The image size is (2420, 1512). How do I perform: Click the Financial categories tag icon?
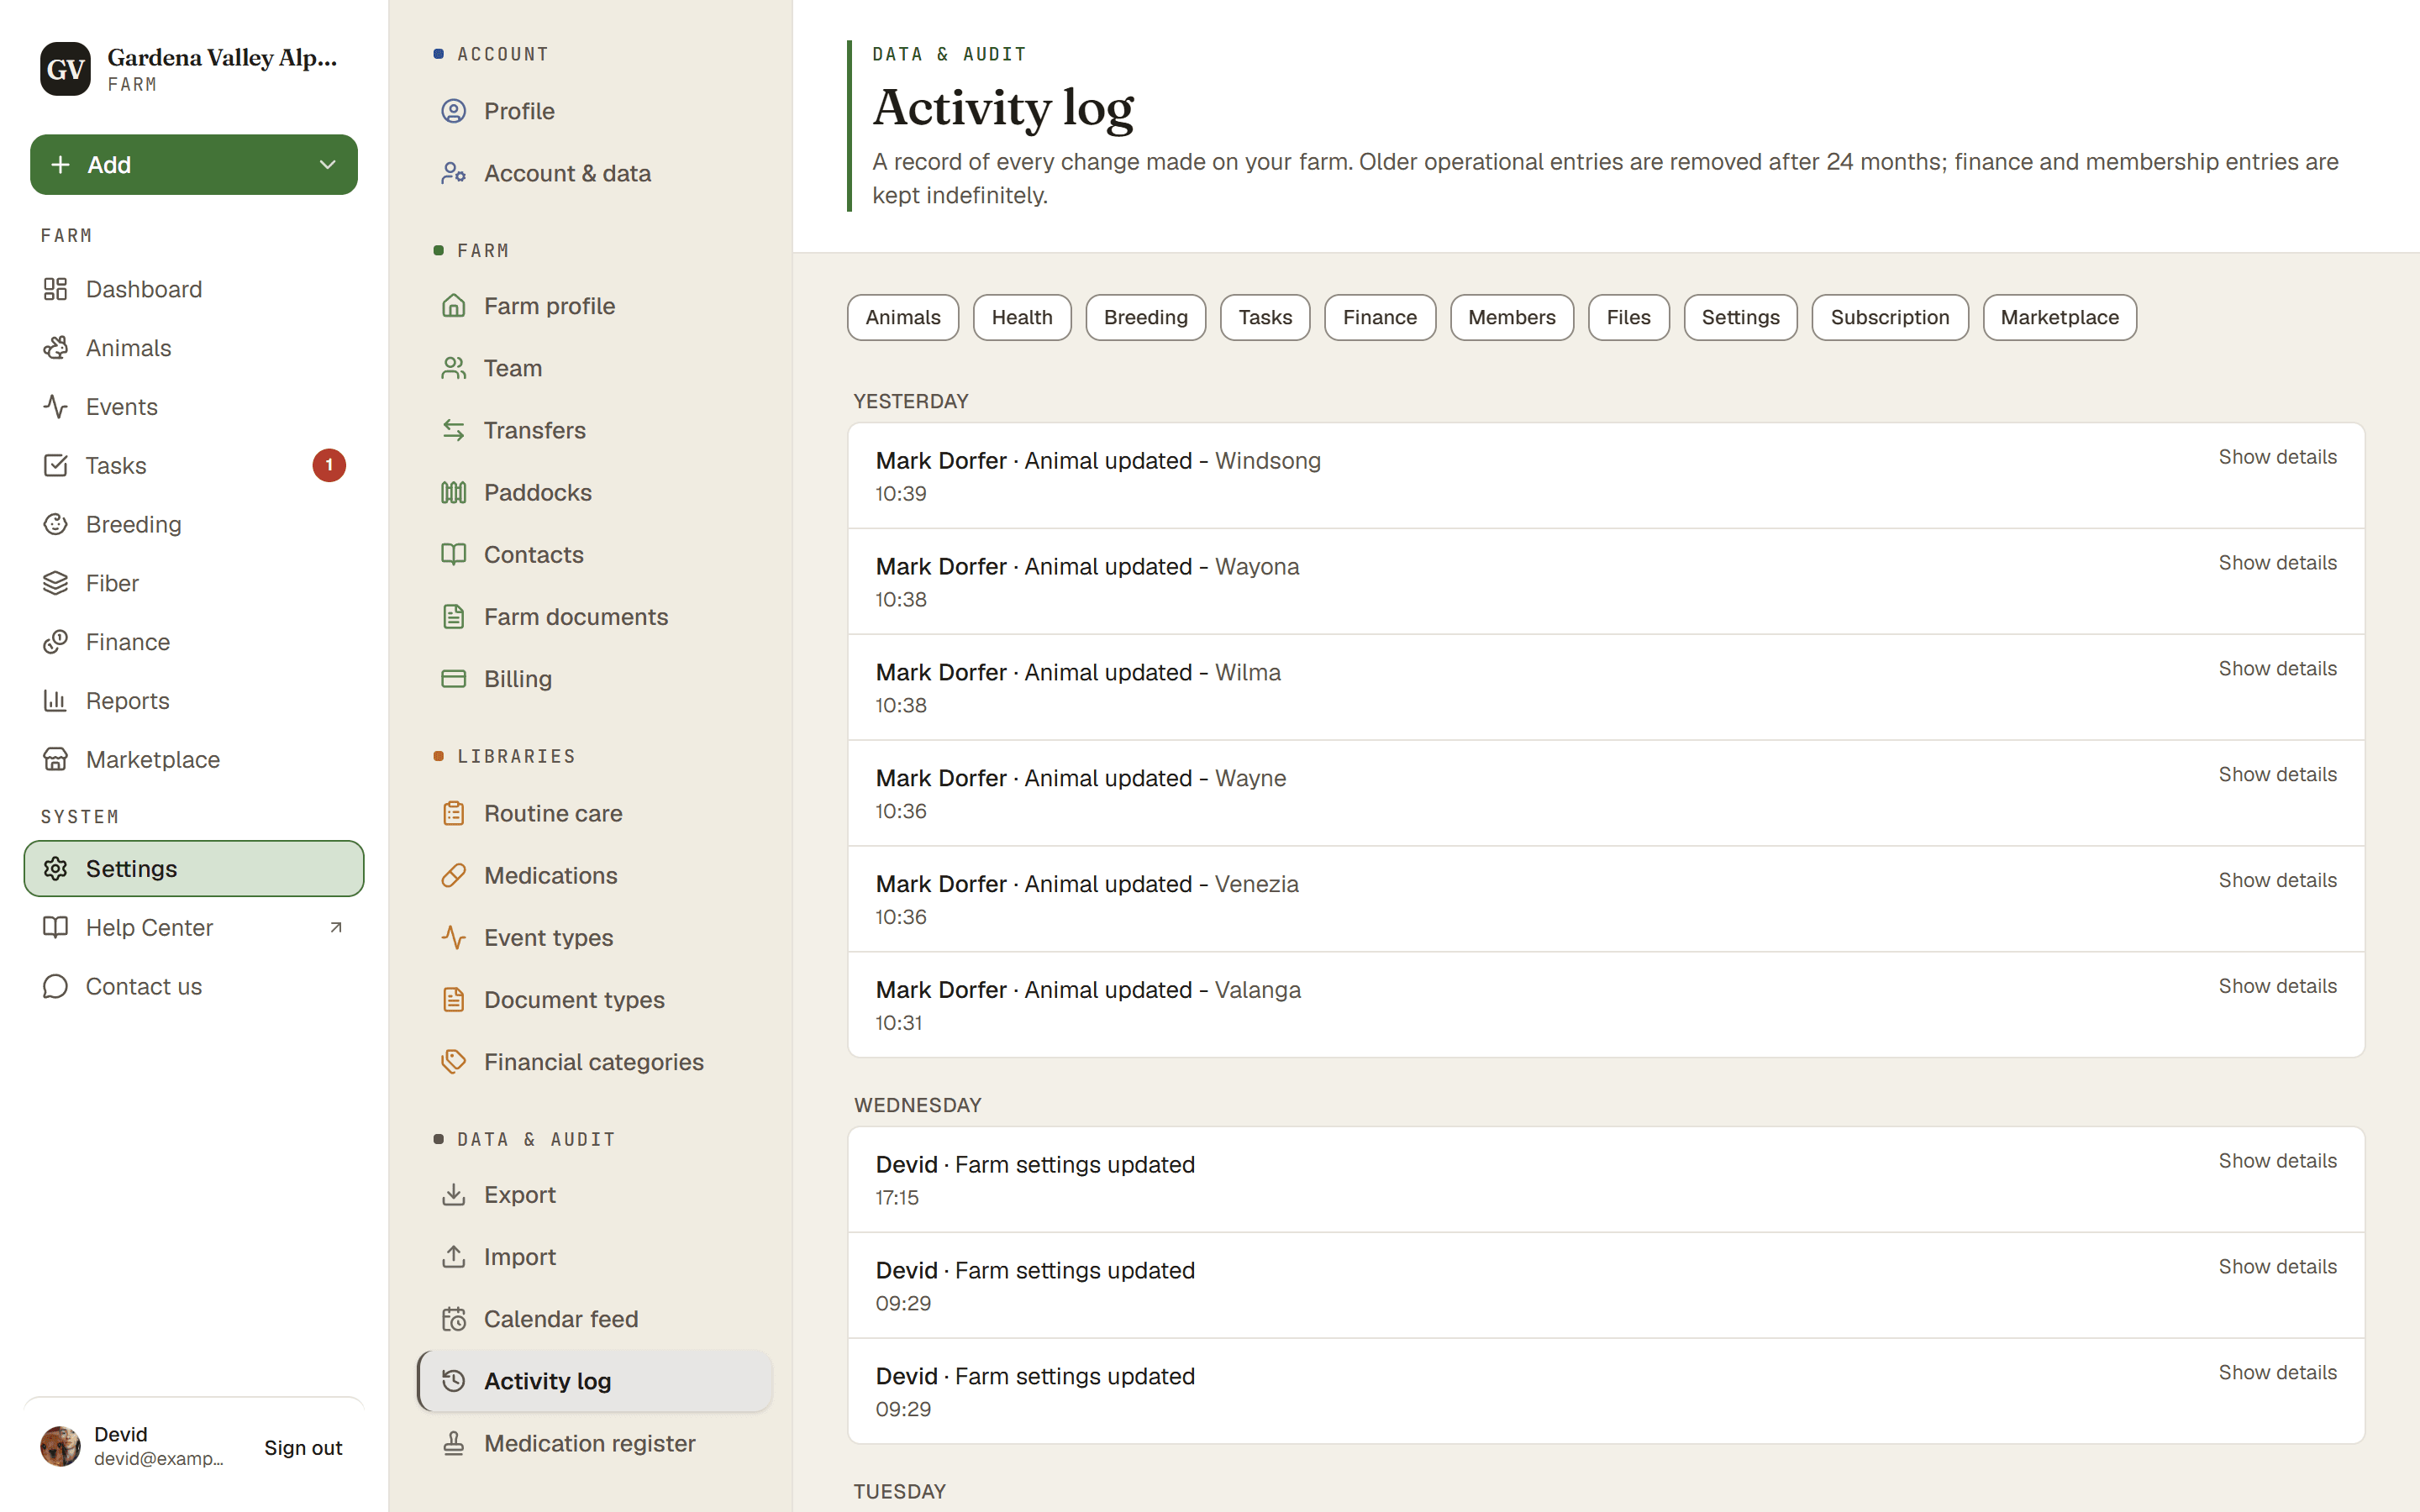pos(454,1062)
